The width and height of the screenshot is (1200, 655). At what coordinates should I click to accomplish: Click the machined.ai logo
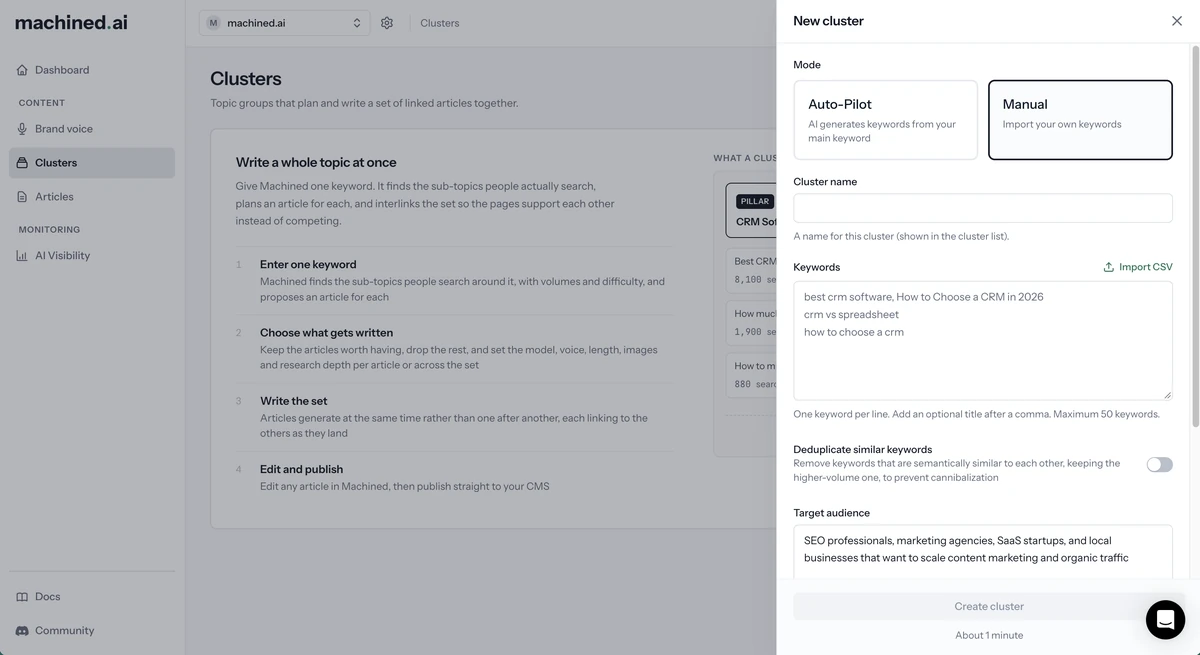71,22
